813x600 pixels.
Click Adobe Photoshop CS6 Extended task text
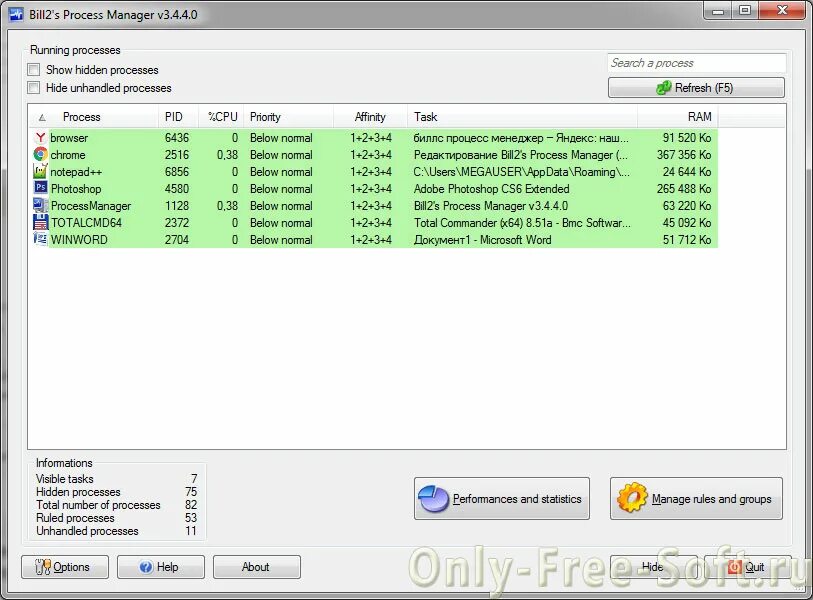[492, 189]
